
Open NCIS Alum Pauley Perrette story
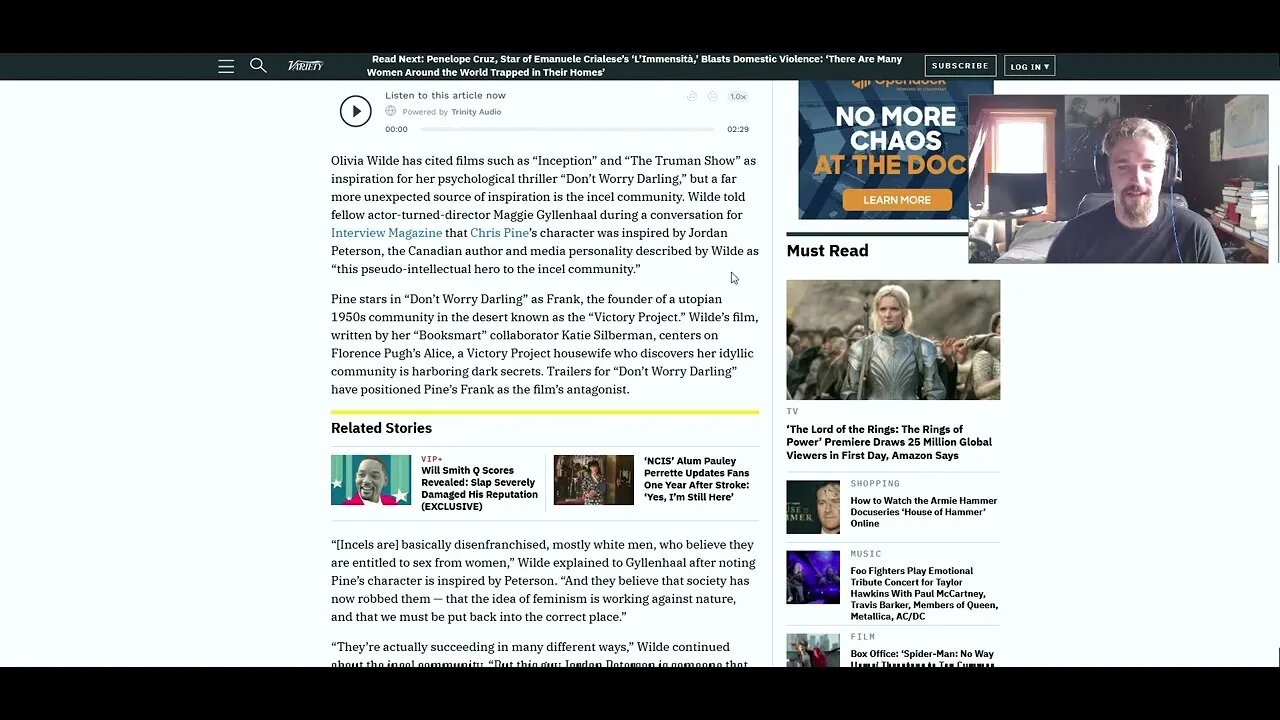696,479
